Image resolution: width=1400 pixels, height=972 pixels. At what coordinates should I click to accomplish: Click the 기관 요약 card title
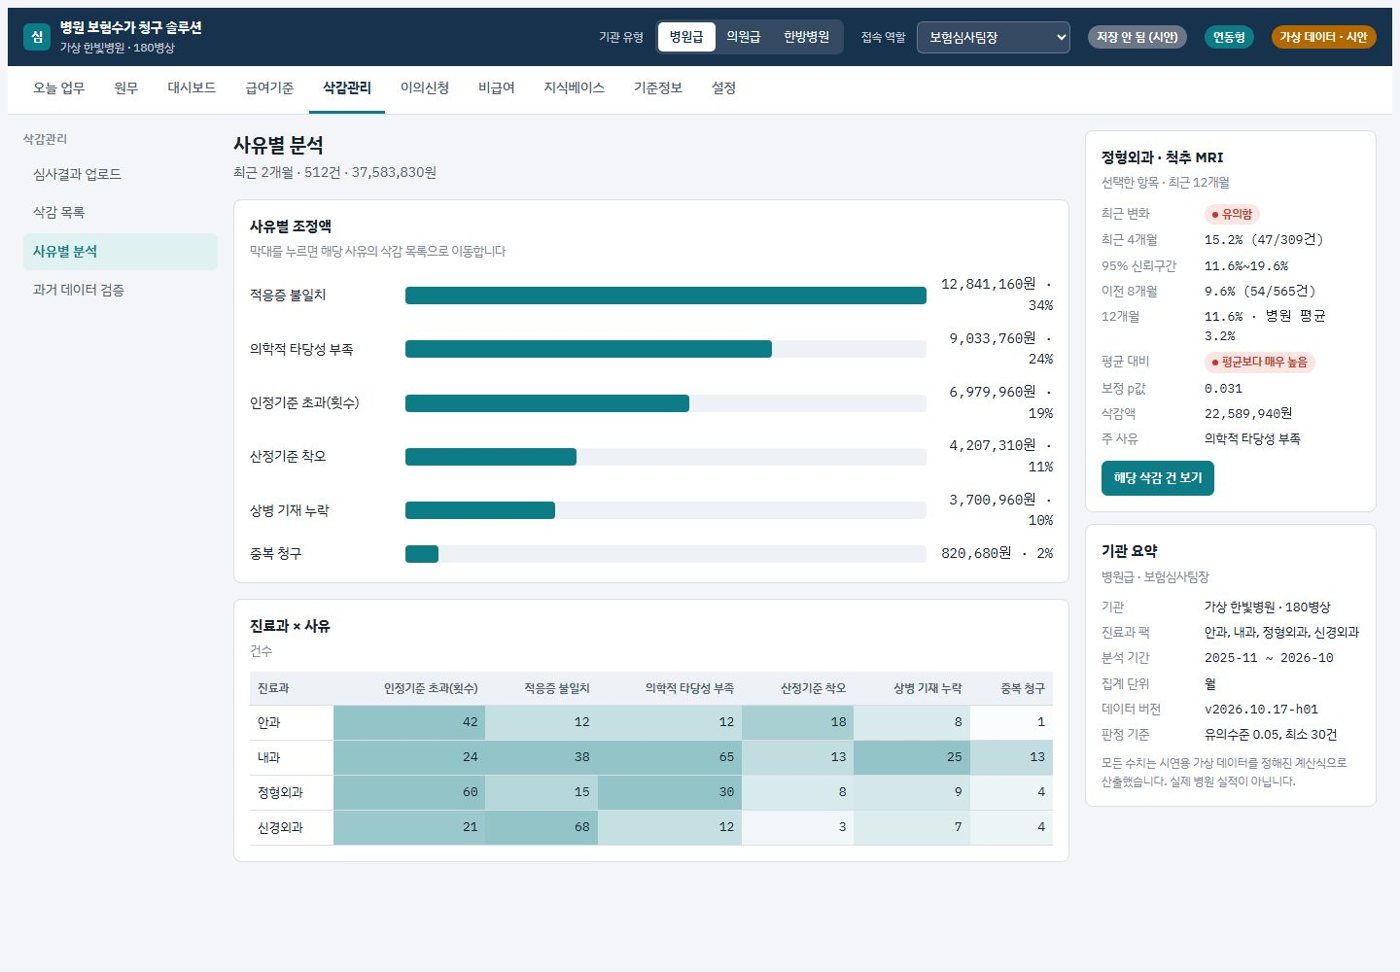(1129, 551)
